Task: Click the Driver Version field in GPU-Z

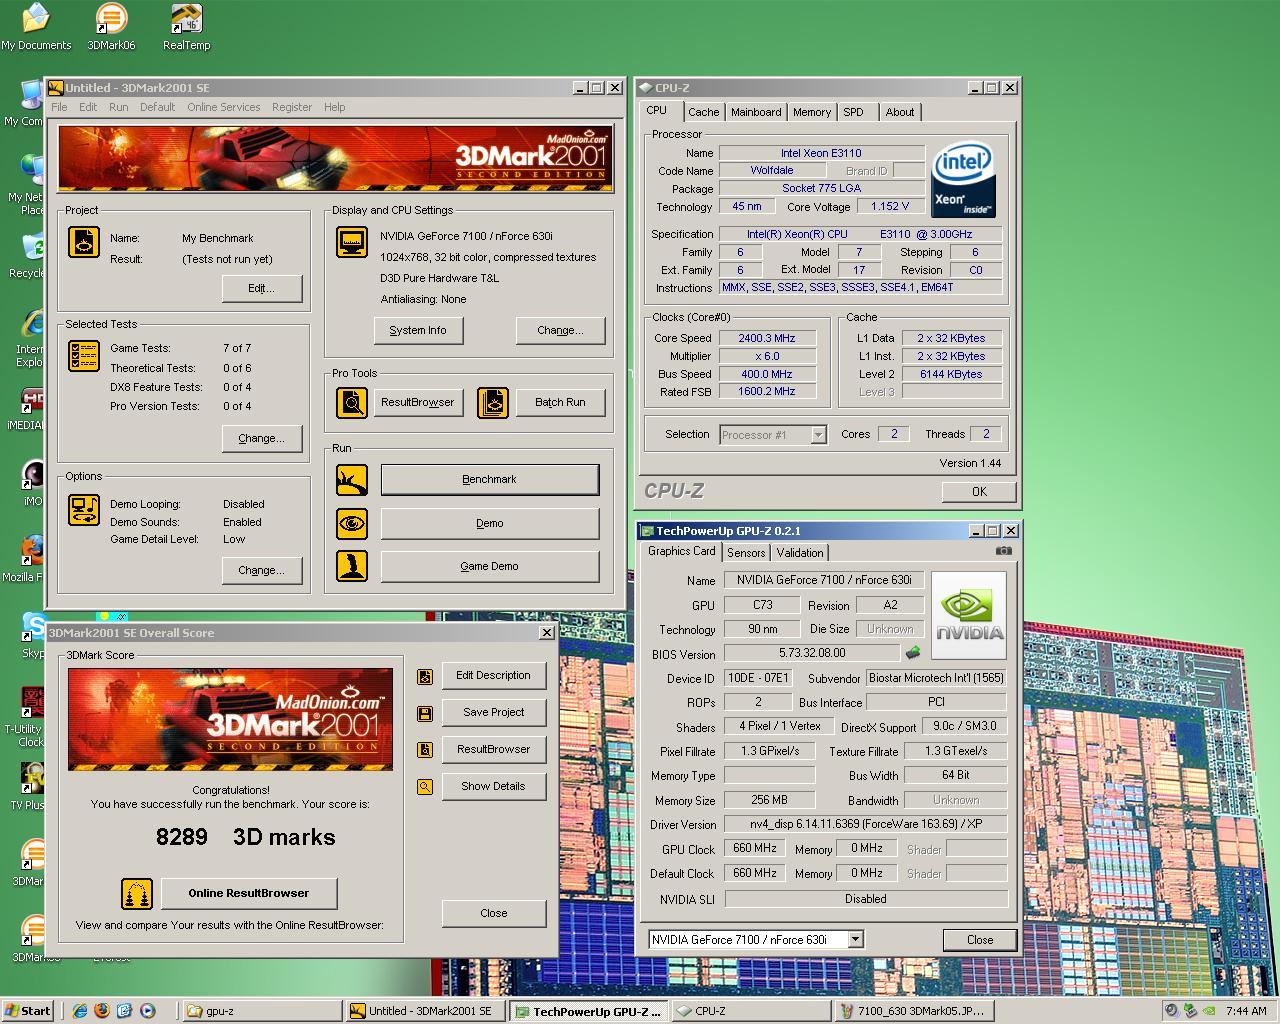Action: pyautogui.click(x=866, y=824)
